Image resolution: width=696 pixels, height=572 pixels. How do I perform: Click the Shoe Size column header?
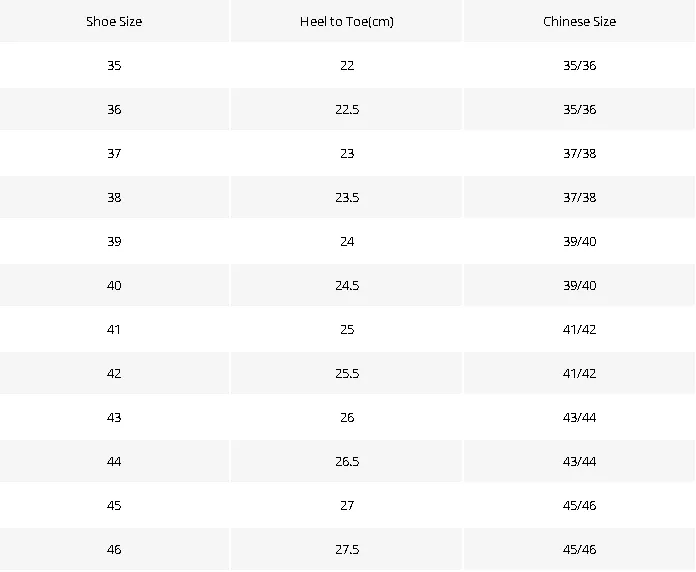(114, 21)
